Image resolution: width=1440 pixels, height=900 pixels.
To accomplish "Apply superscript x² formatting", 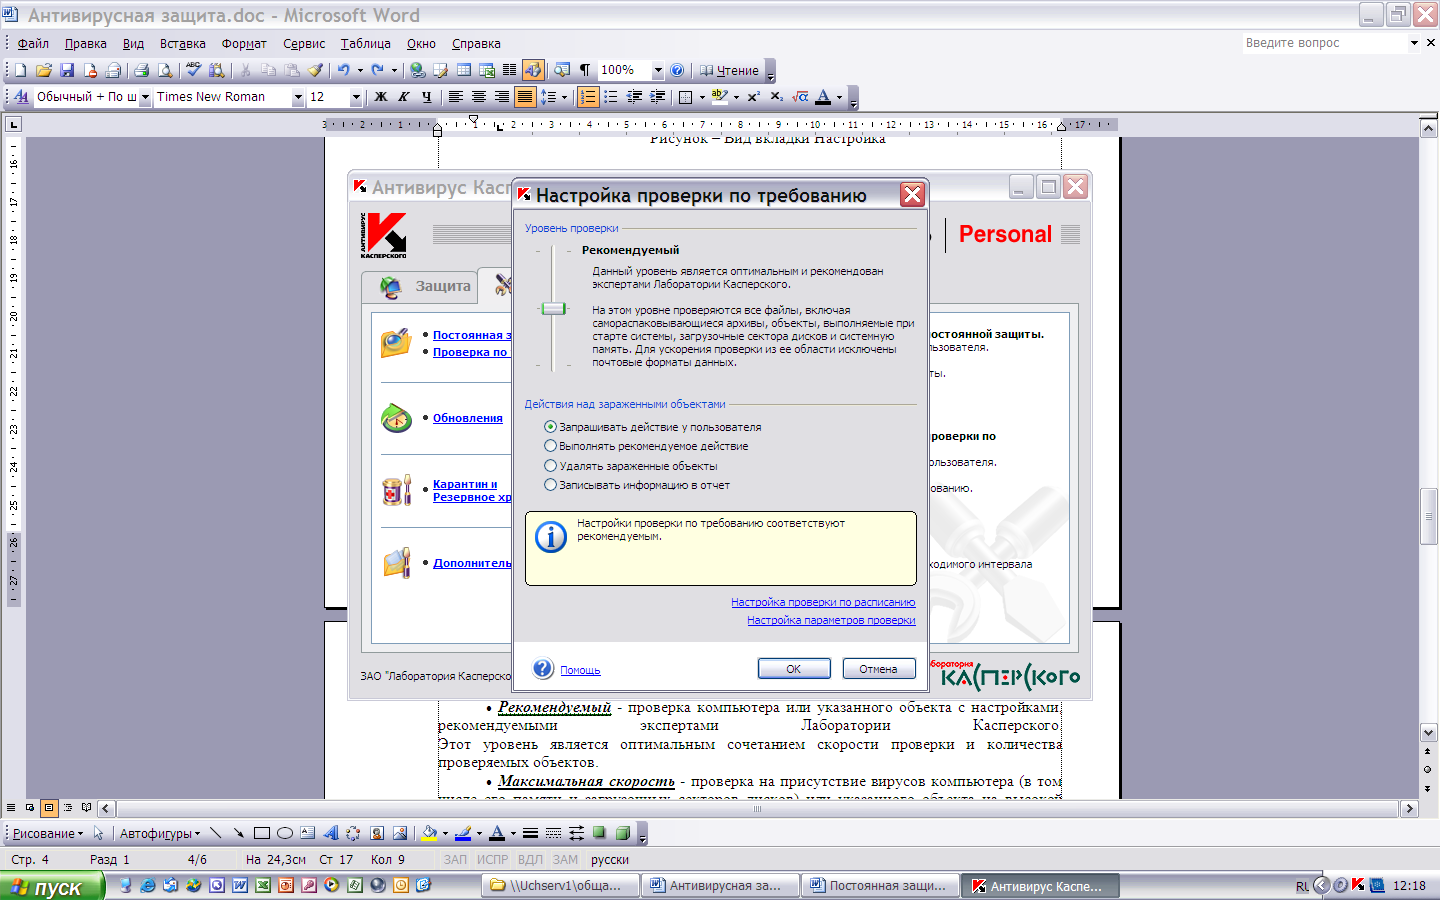I will pyautogui.click(x=754, y=97).
